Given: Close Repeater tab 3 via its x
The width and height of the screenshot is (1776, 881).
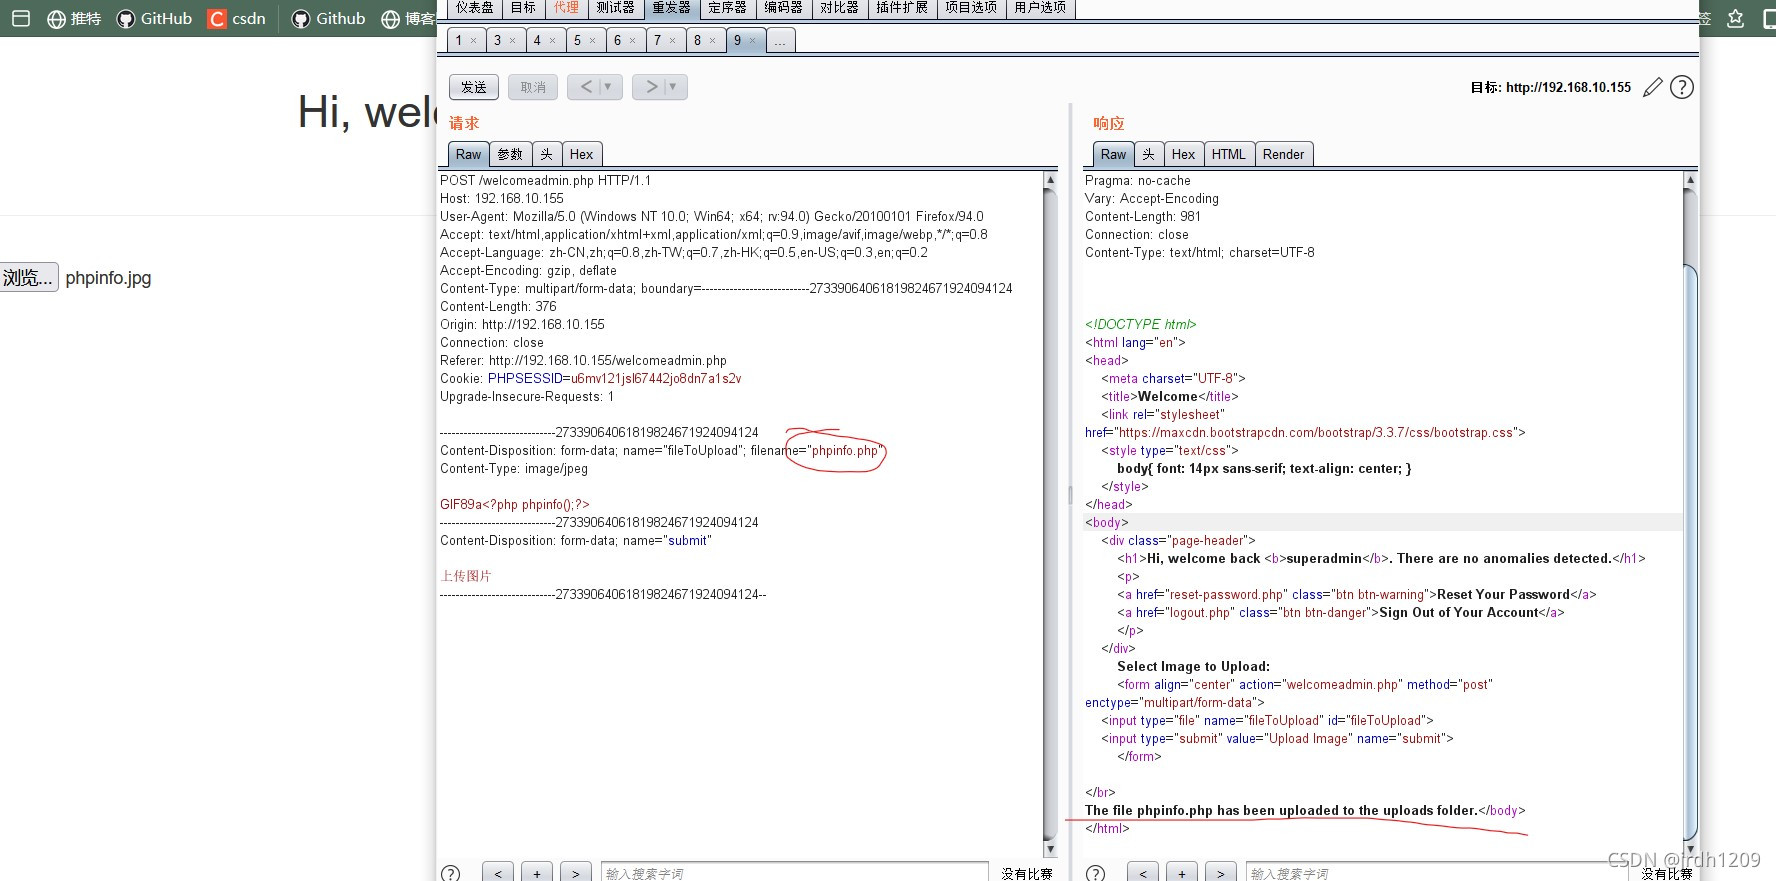Looking at the screenshot, I should coord(512,41).
